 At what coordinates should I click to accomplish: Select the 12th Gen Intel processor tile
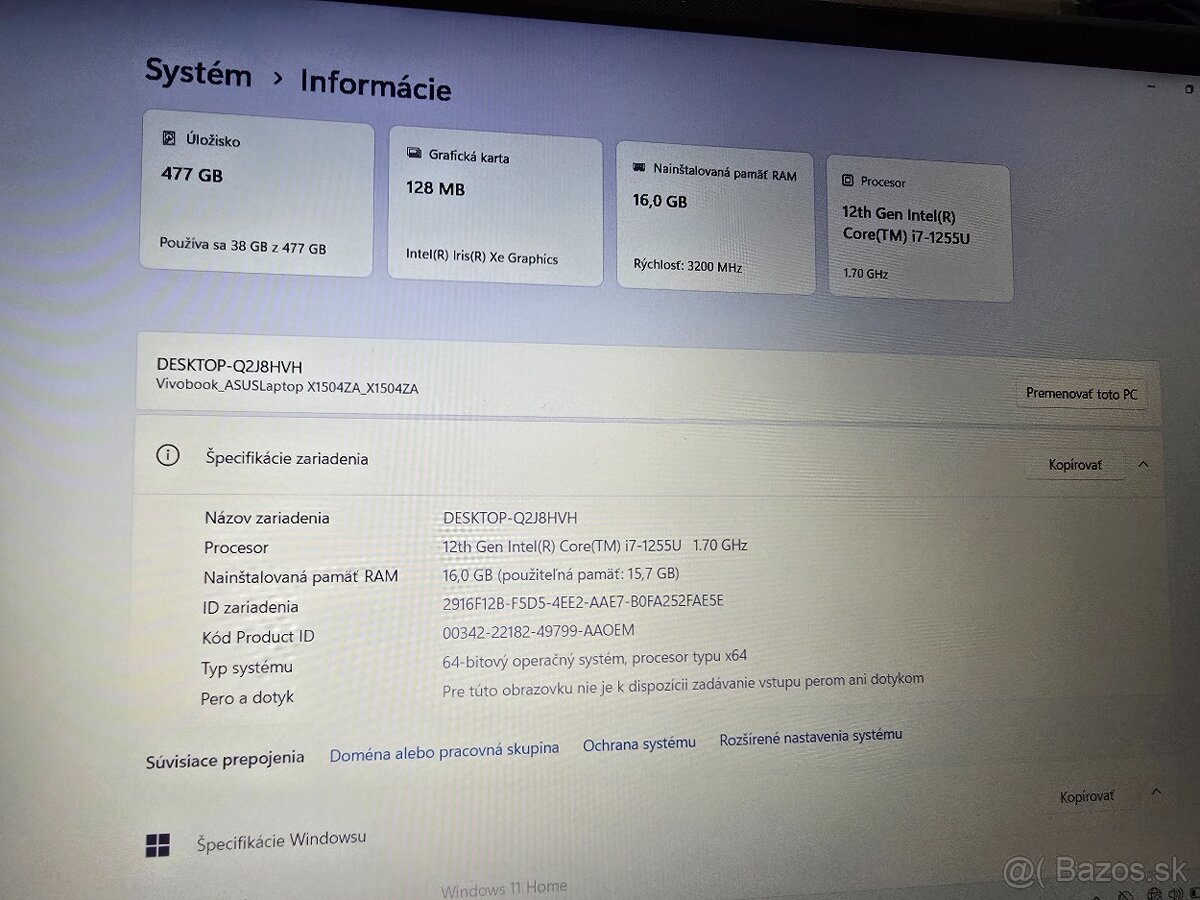tap(920, 228)
